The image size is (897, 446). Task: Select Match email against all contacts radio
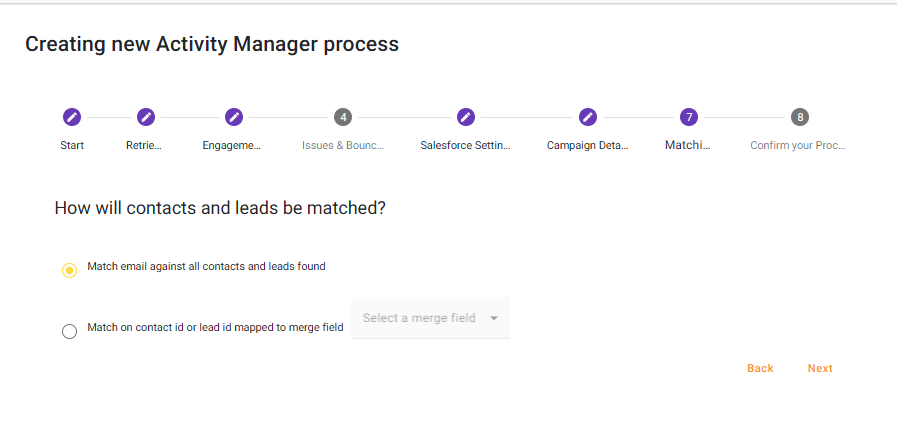coord(70,271)
